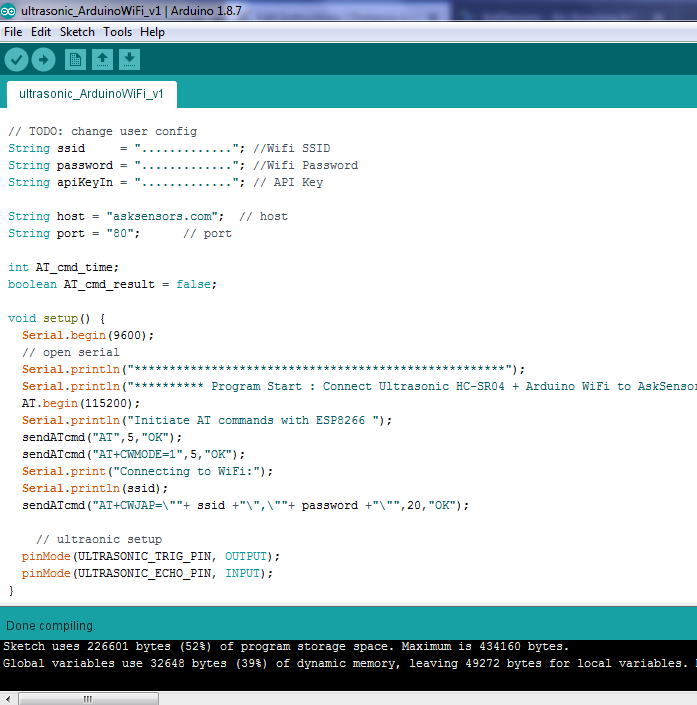Click the 'AT.begin(115200);' line

tap(81, 403)
